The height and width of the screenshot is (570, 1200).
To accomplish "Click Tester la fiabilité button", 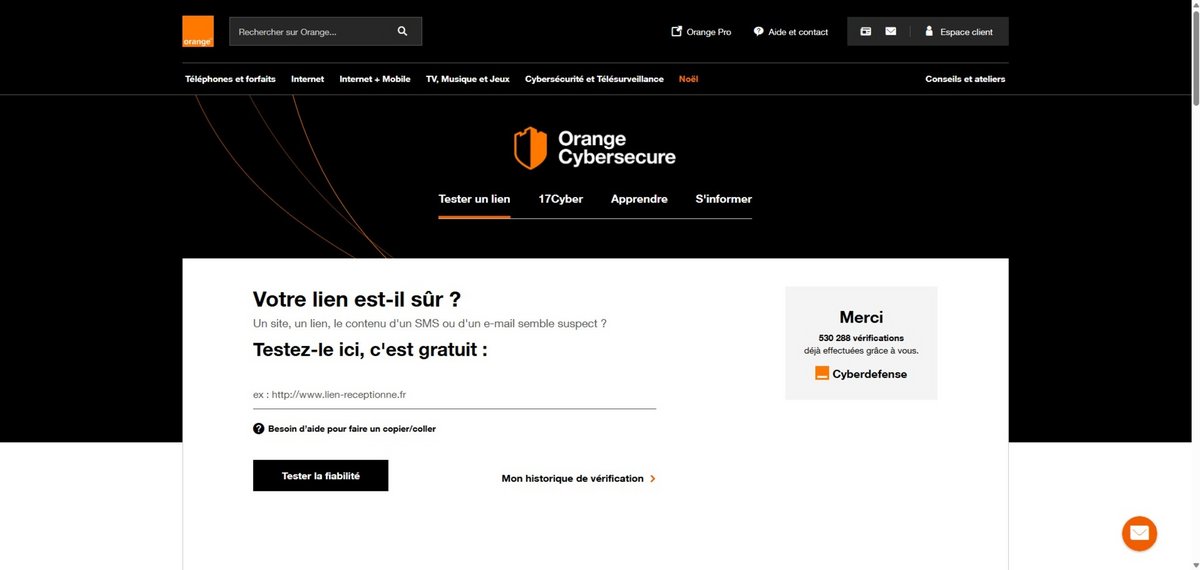I will pos(320,476).
